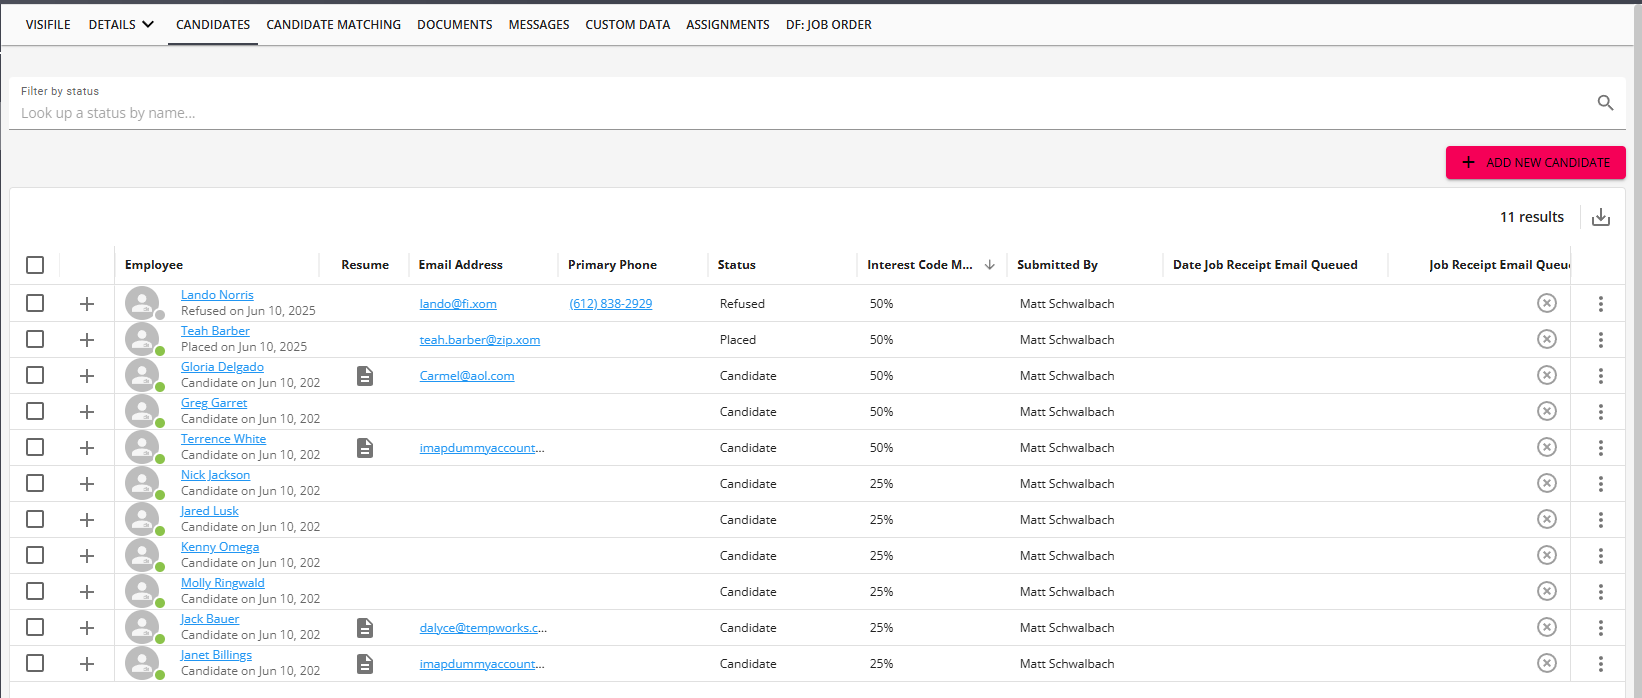Expand the Teah Barber row with plus

tap(87, 340)
